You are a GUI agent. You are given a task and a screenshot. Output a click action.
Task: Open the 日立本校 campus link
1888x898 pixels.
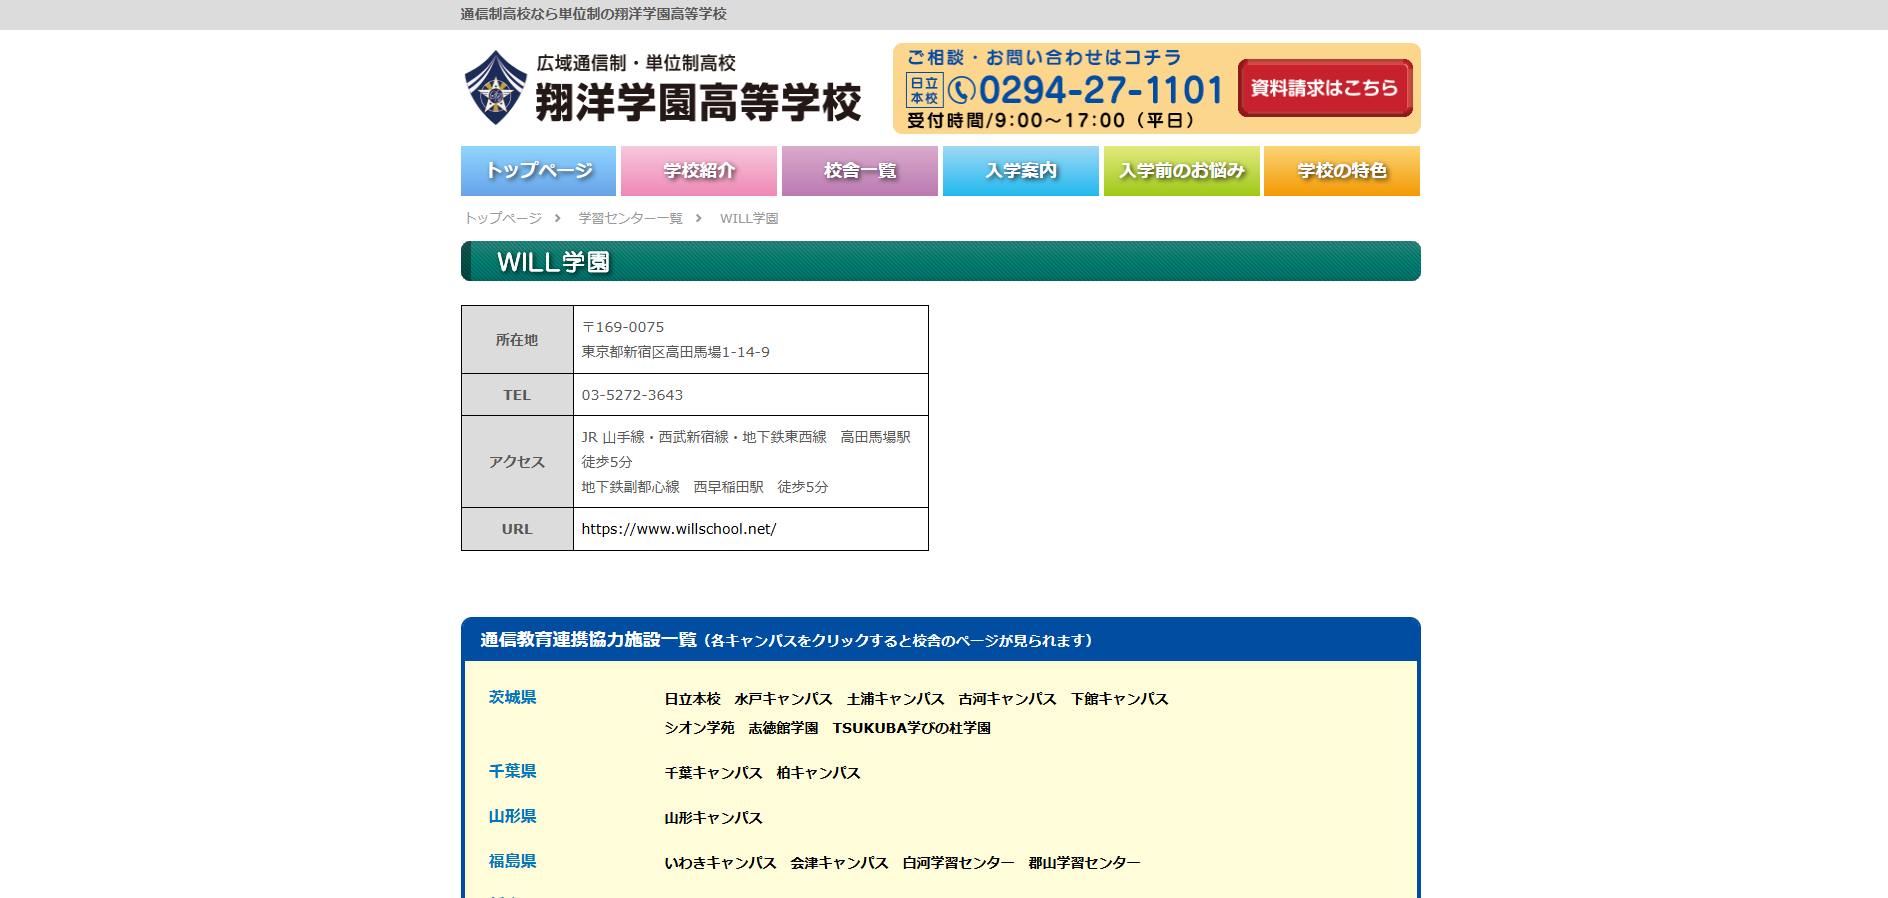click(x=692, y=699)
